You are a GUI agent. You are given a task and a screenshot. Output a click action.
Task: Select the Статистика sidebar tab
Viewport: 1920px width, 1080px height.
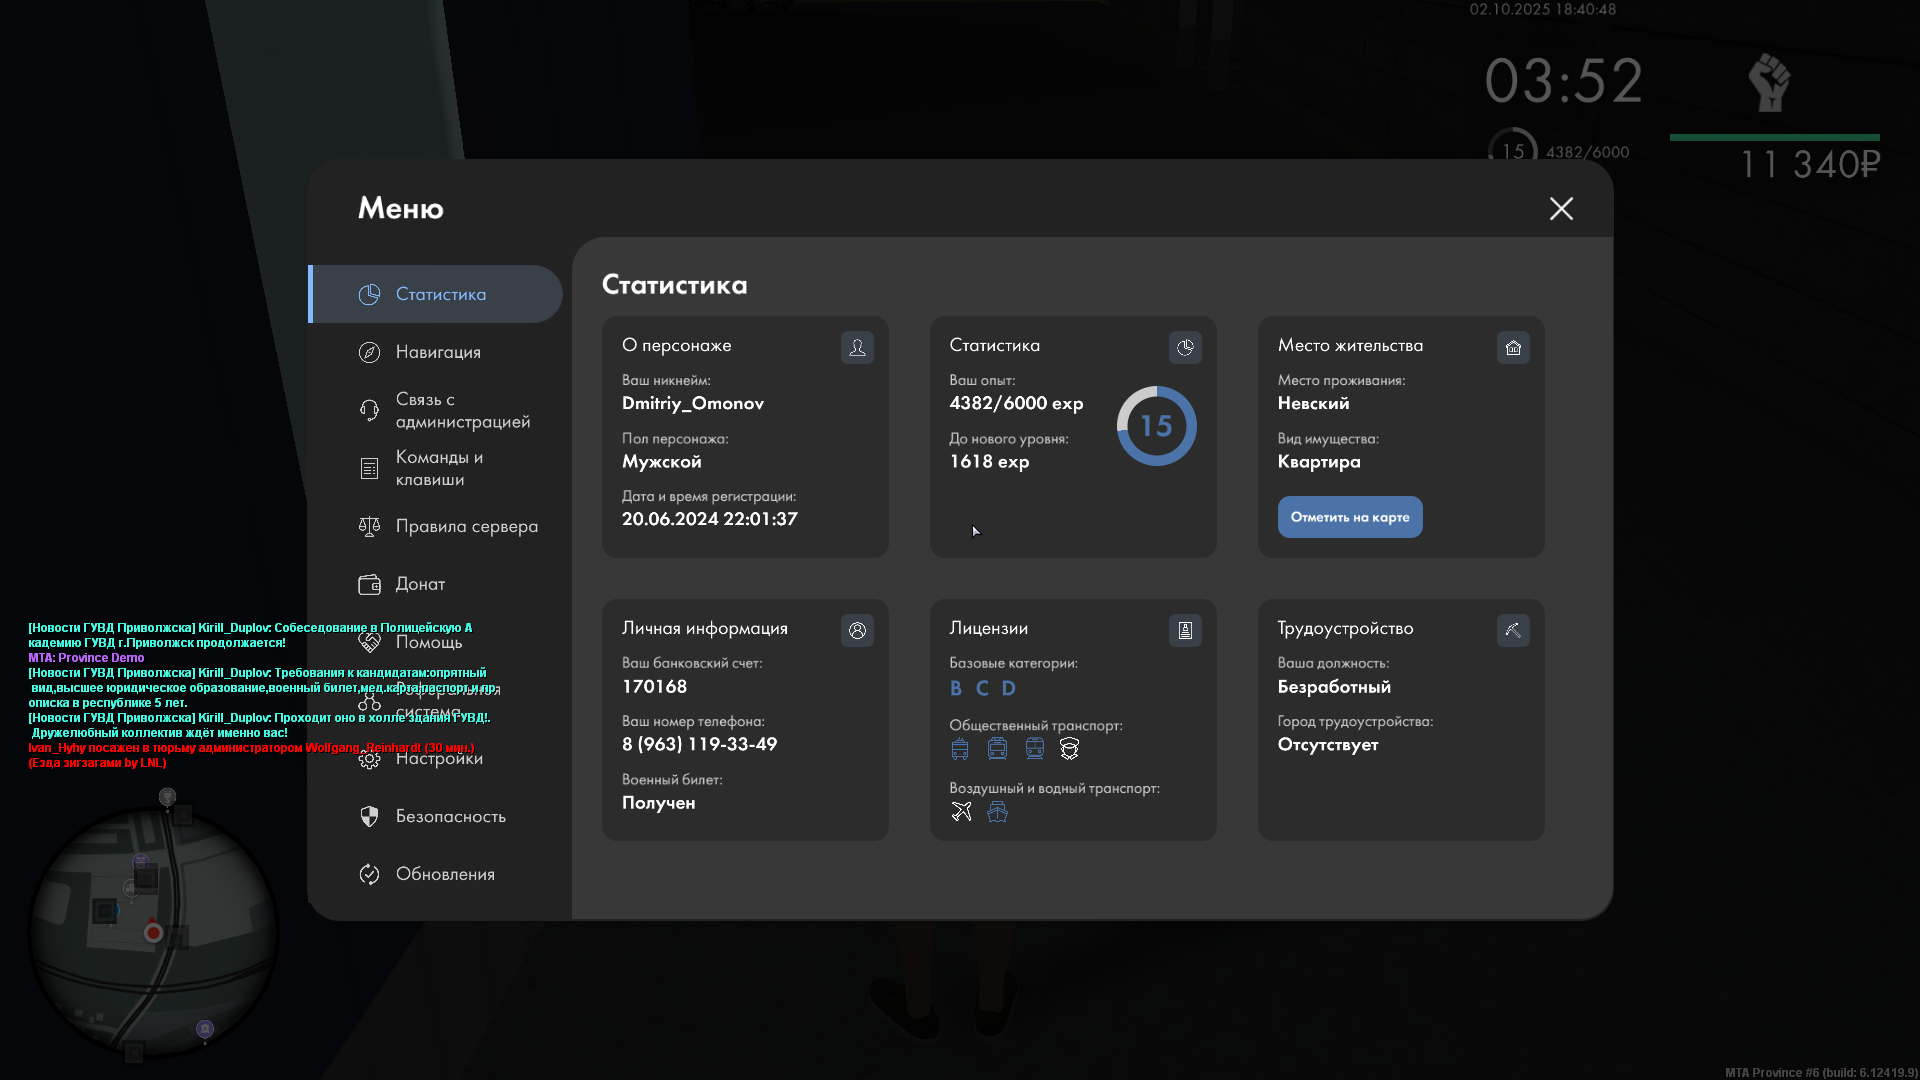440,294
